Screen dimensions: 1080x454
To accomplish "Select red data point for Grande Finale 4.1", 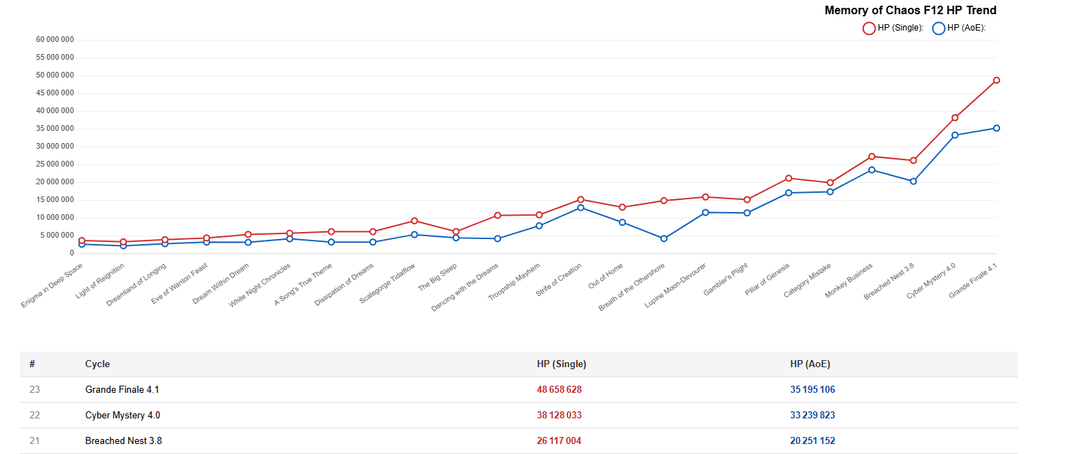I will [x=996, y=80].
